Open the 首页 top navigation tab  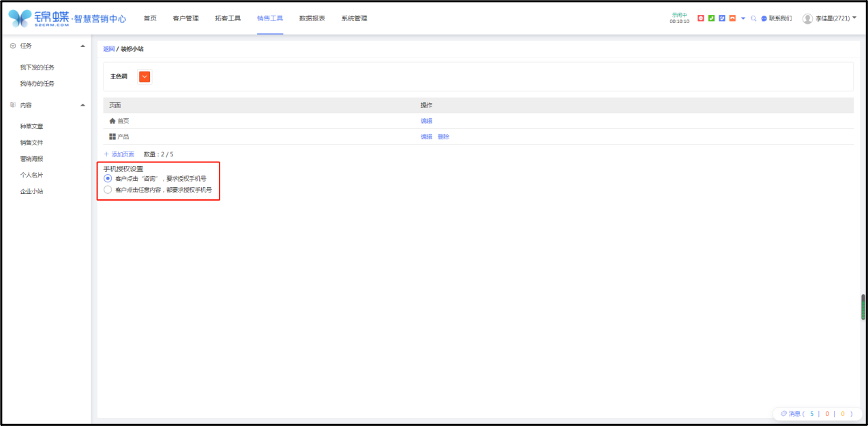click(x=150, y=18)
